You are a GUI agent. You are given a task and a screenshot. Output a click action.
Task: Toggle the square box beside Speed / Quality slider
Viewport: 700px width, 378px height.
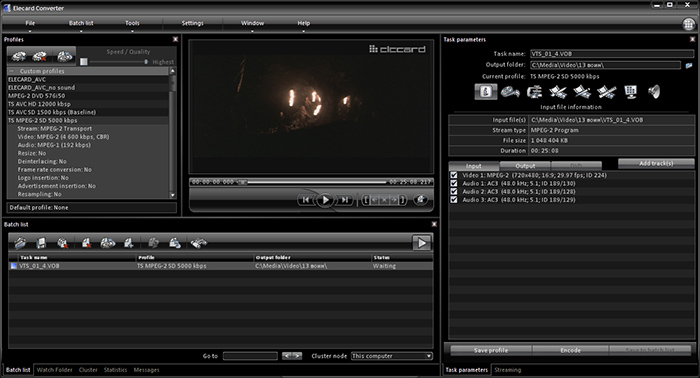[84, 62]
